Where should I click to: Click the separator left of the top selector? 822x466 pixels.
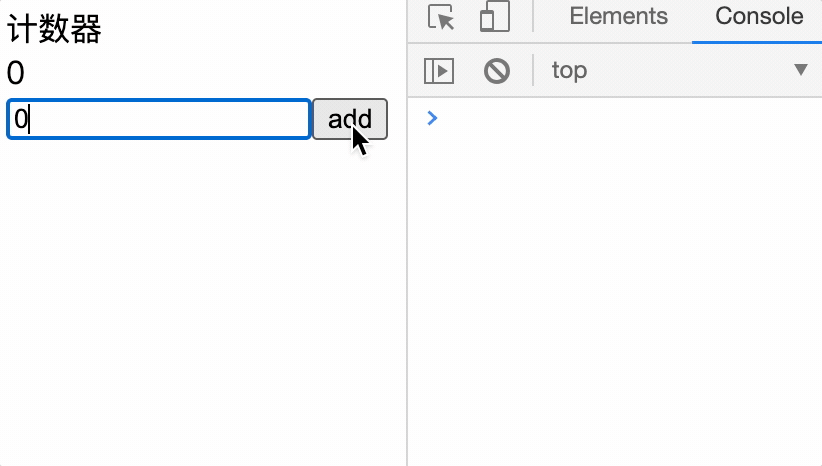tap(532, 70)
